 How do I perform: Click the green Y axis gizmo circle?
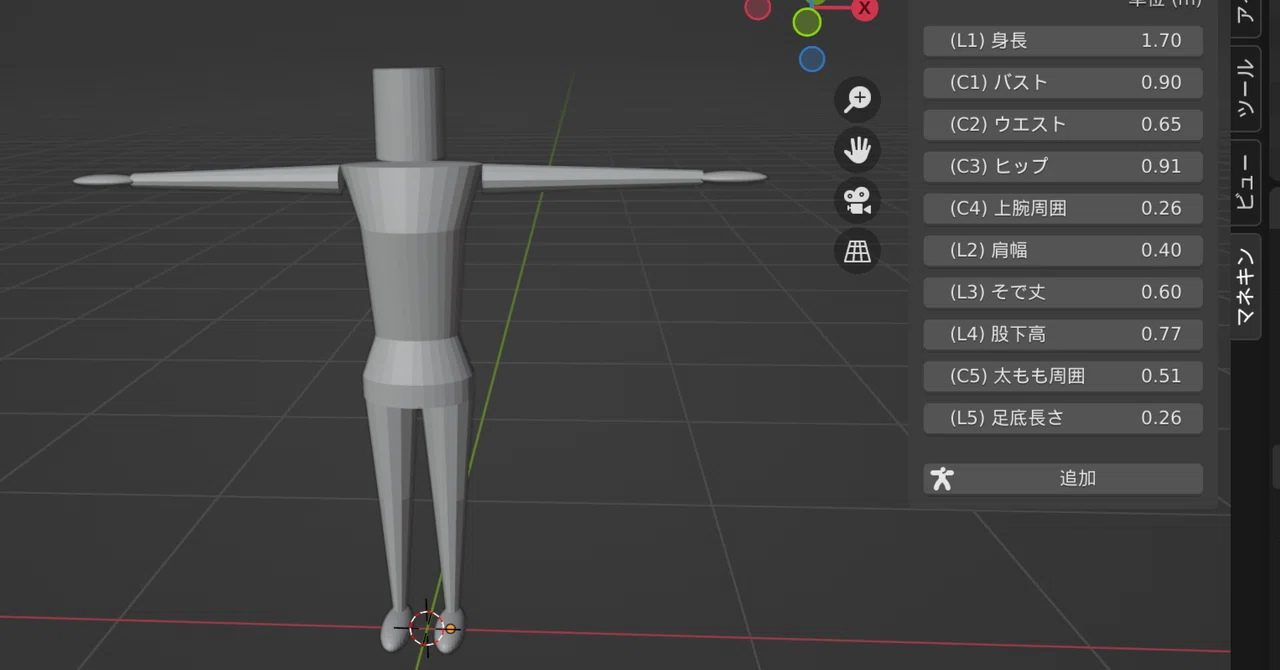807,22
